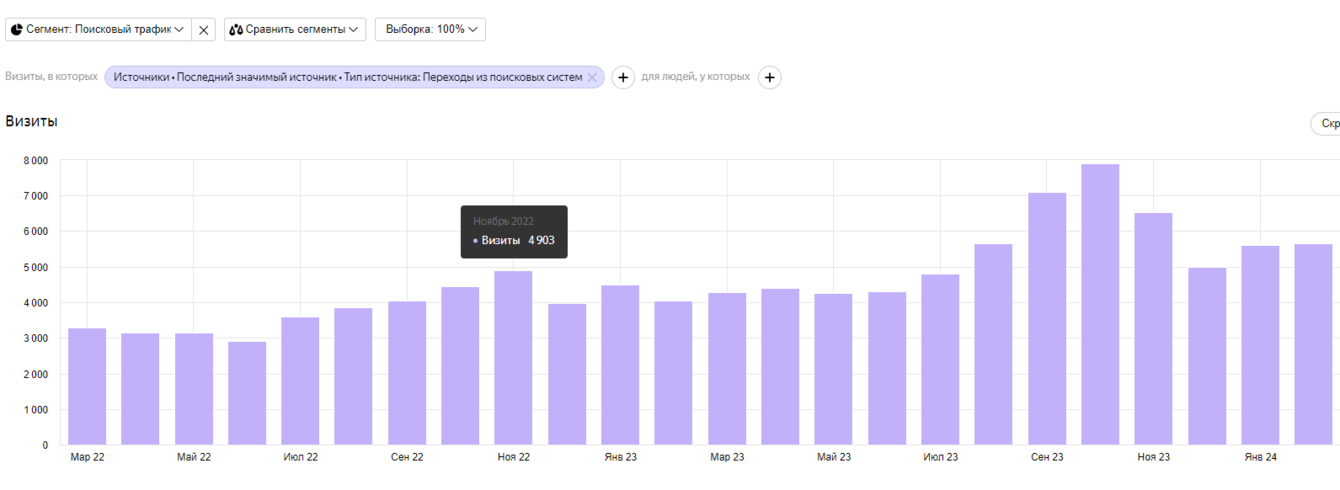Clear the segment with the X button

(x=203, y=30)
